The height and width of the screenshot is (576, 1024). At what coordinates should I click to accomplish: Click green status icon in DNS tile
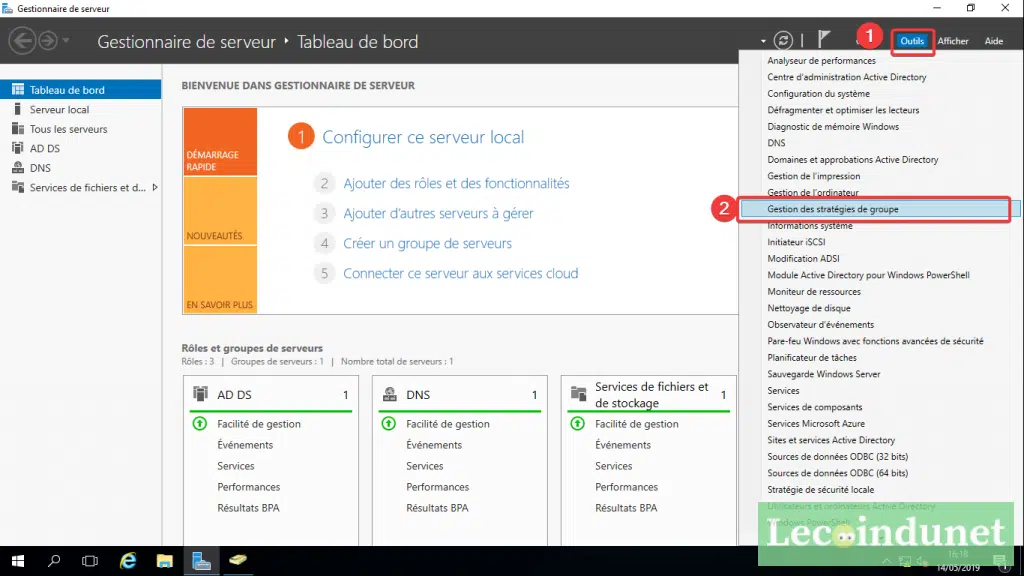click(x=389, y=424)
